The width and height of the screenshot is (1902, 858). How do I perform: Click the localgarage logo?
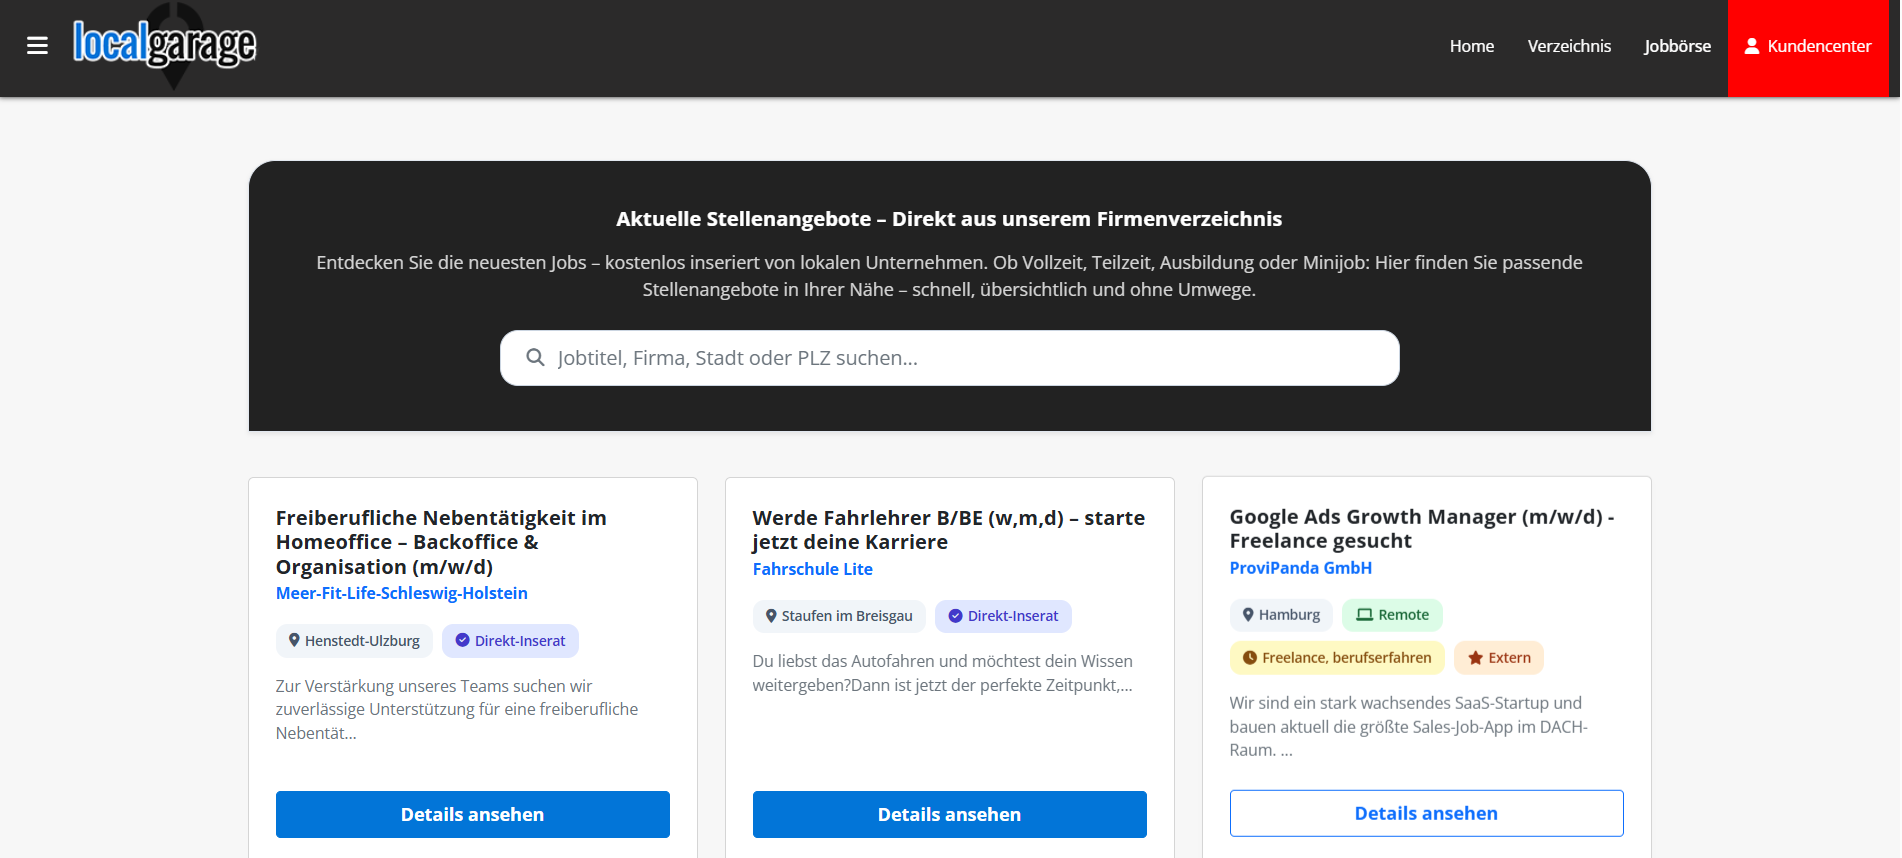[x=164, y=45]
